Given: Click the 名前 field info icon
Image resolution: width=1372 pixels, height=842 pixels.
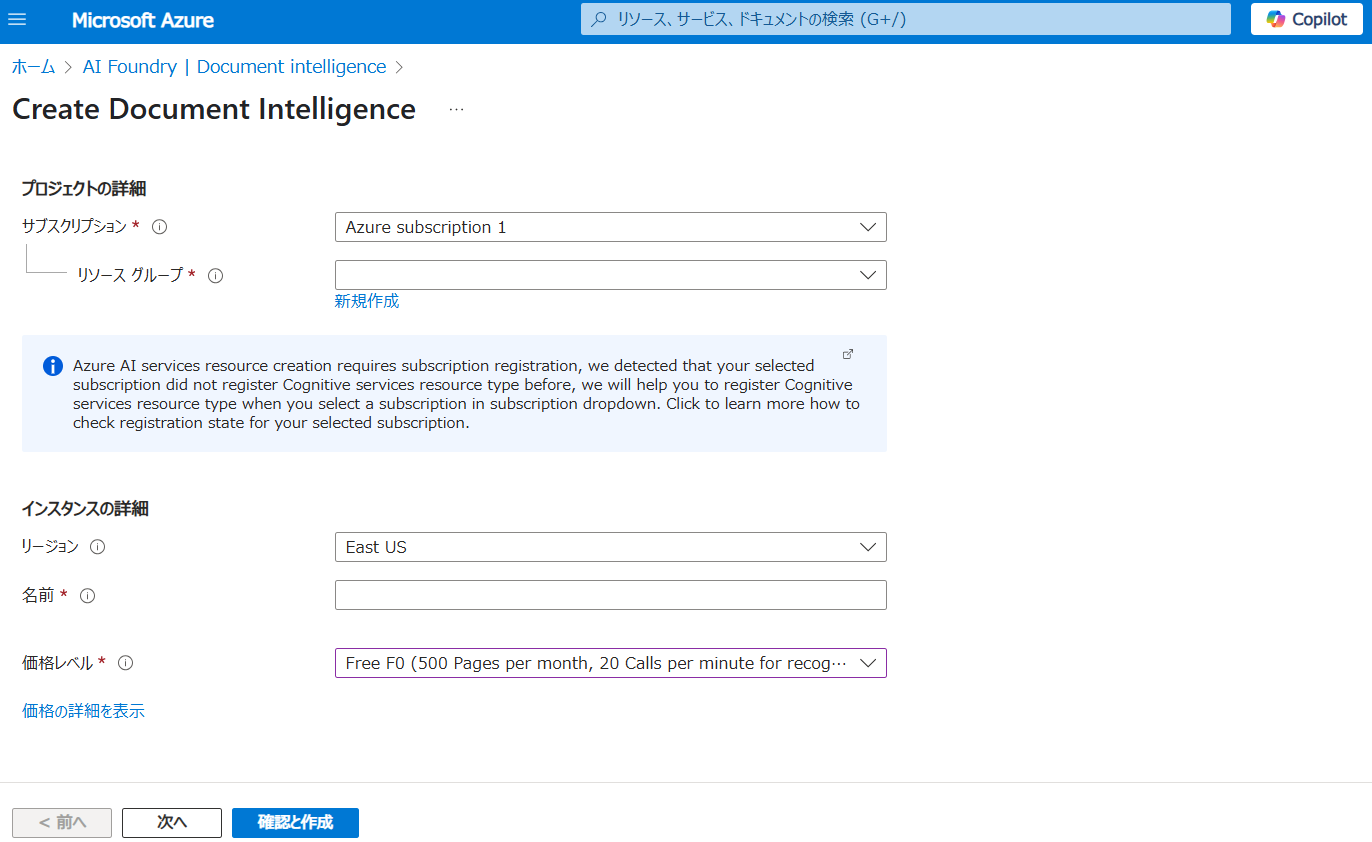Looking at the screenshot, I should pos(87,595).
